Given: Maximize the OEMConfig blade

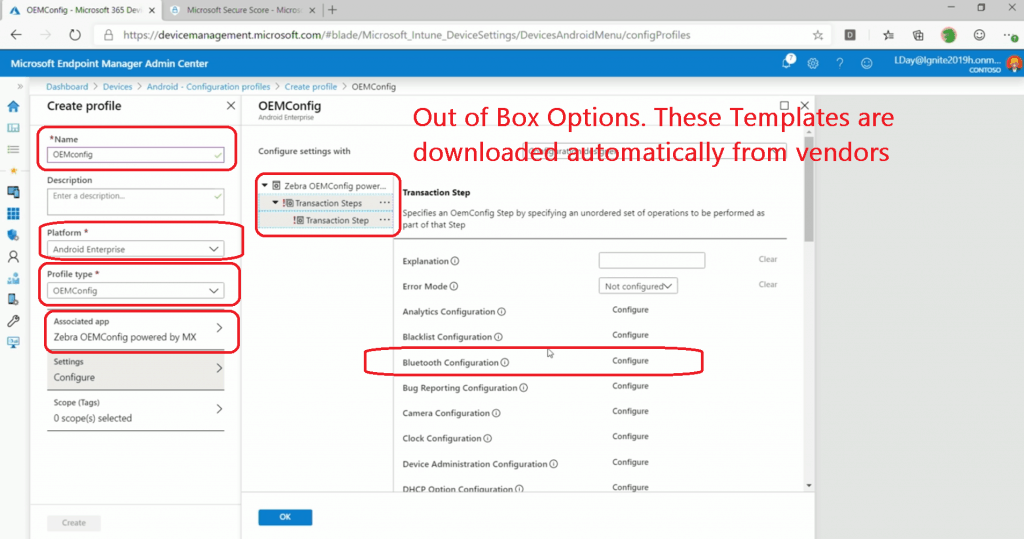Looking at the screenshot, I should (x=784, y=105).
